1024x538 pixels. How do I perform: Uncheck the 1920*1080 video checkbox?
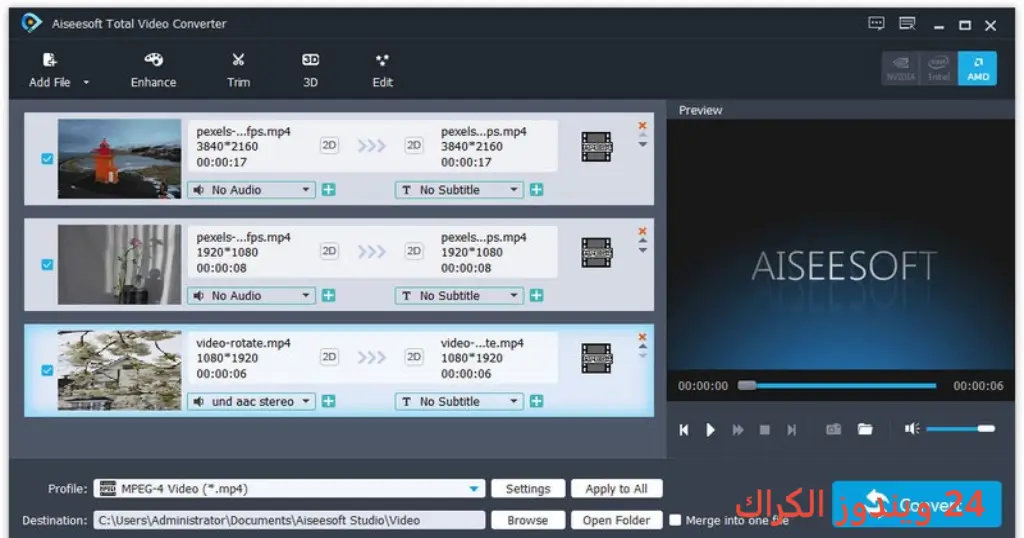click(47, 264)
